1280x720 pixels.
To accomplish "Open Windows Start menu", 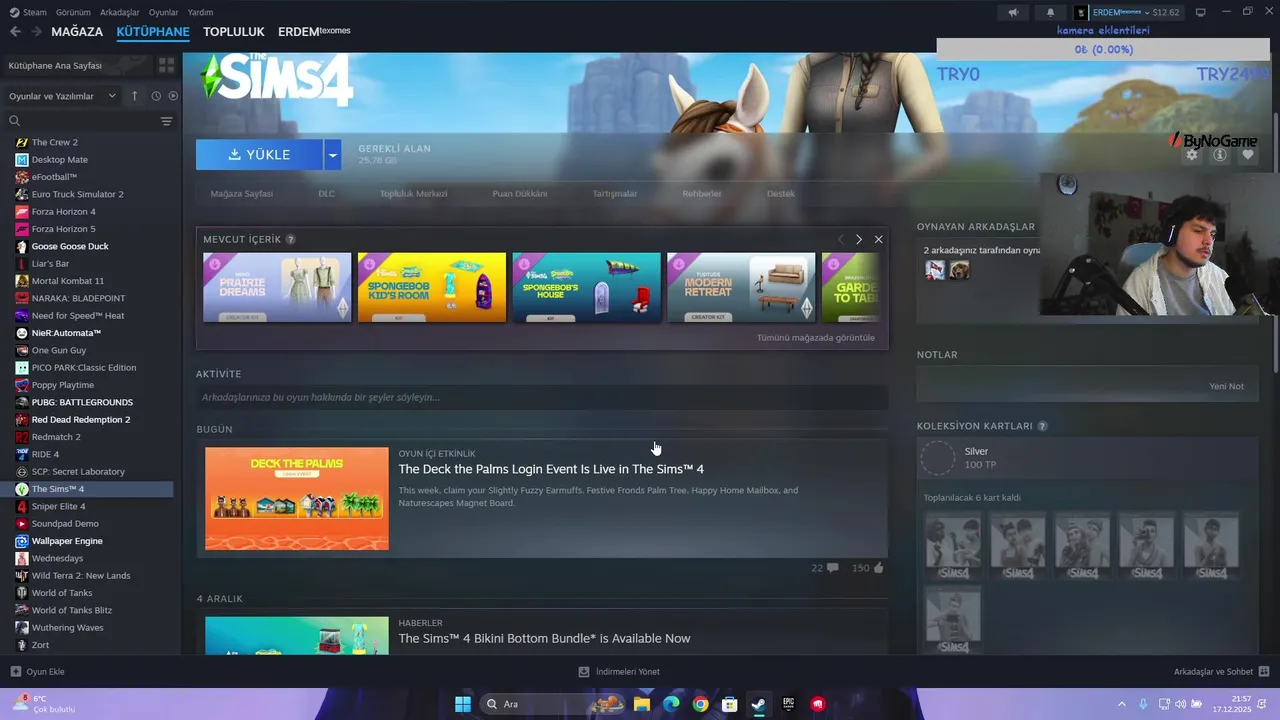I will point(463,704).
